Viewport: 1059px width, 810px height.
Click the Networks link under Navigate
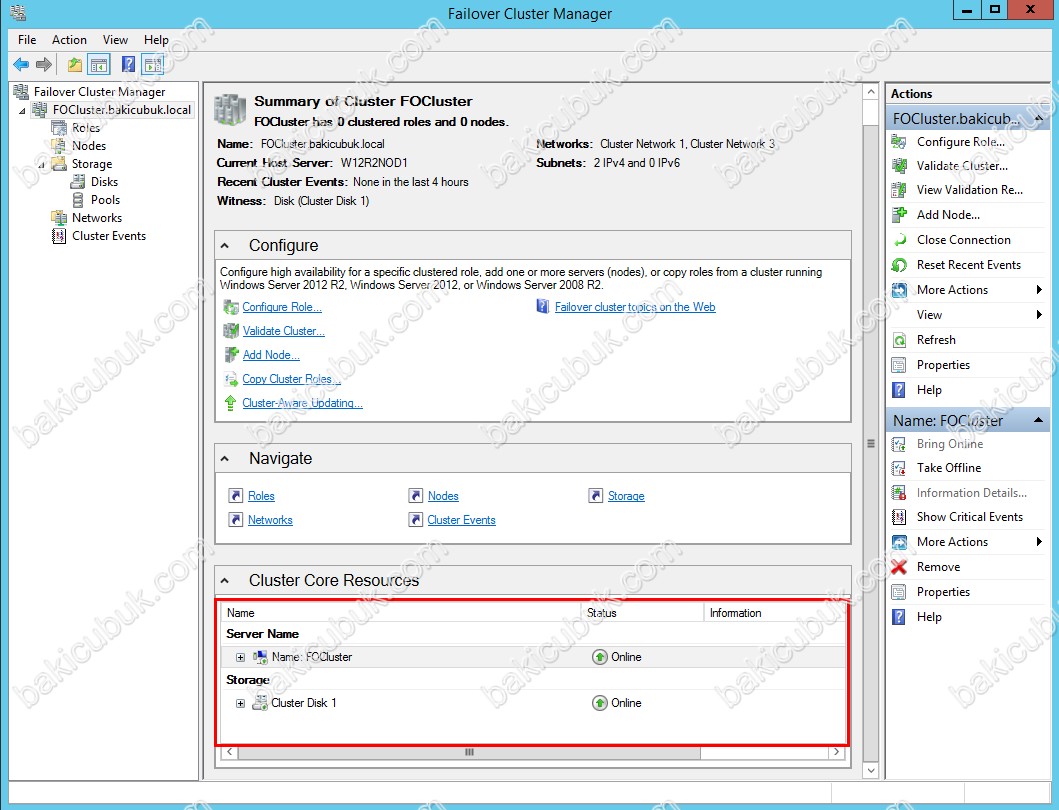(270, 520)
